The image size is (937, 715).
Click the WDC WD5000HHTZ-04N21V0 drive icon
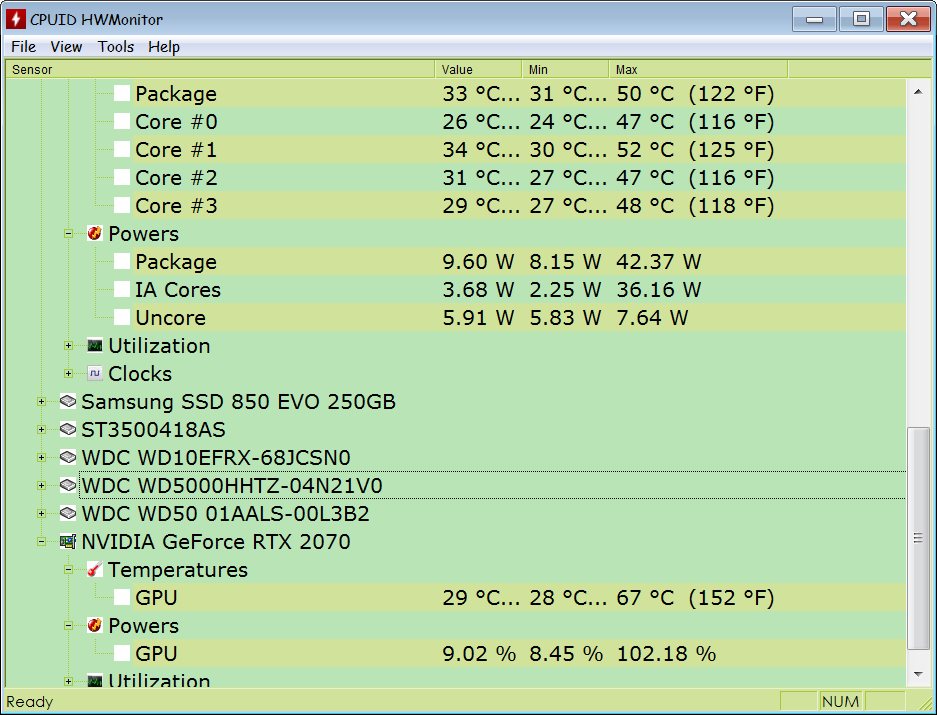(x=68, y=485)
